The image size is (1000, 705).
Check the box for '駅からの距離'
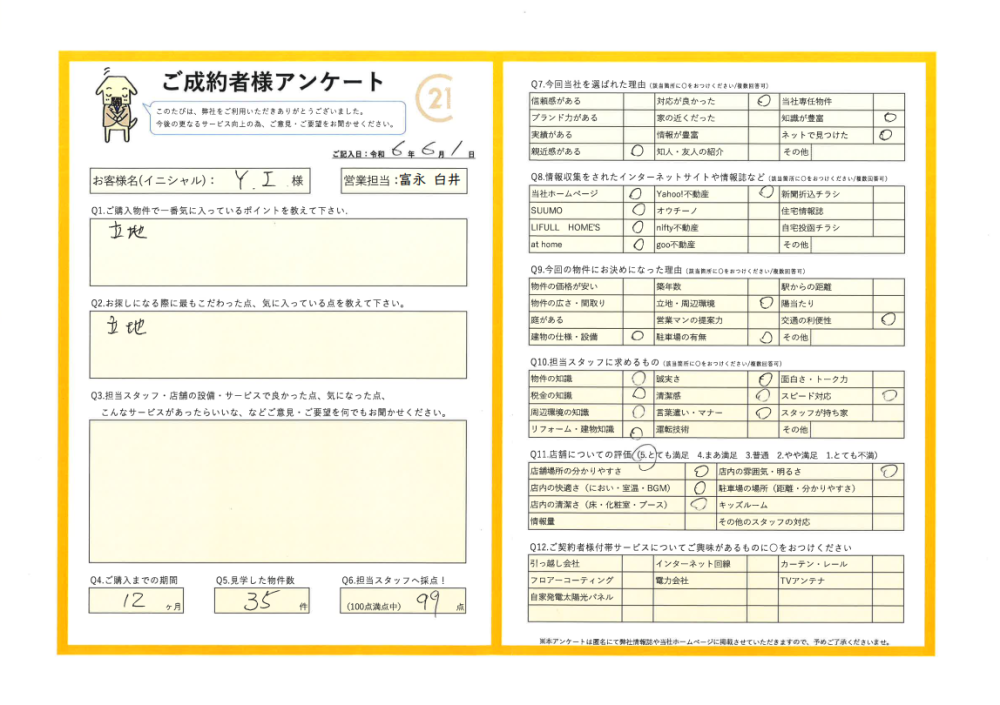pos(887,287)
